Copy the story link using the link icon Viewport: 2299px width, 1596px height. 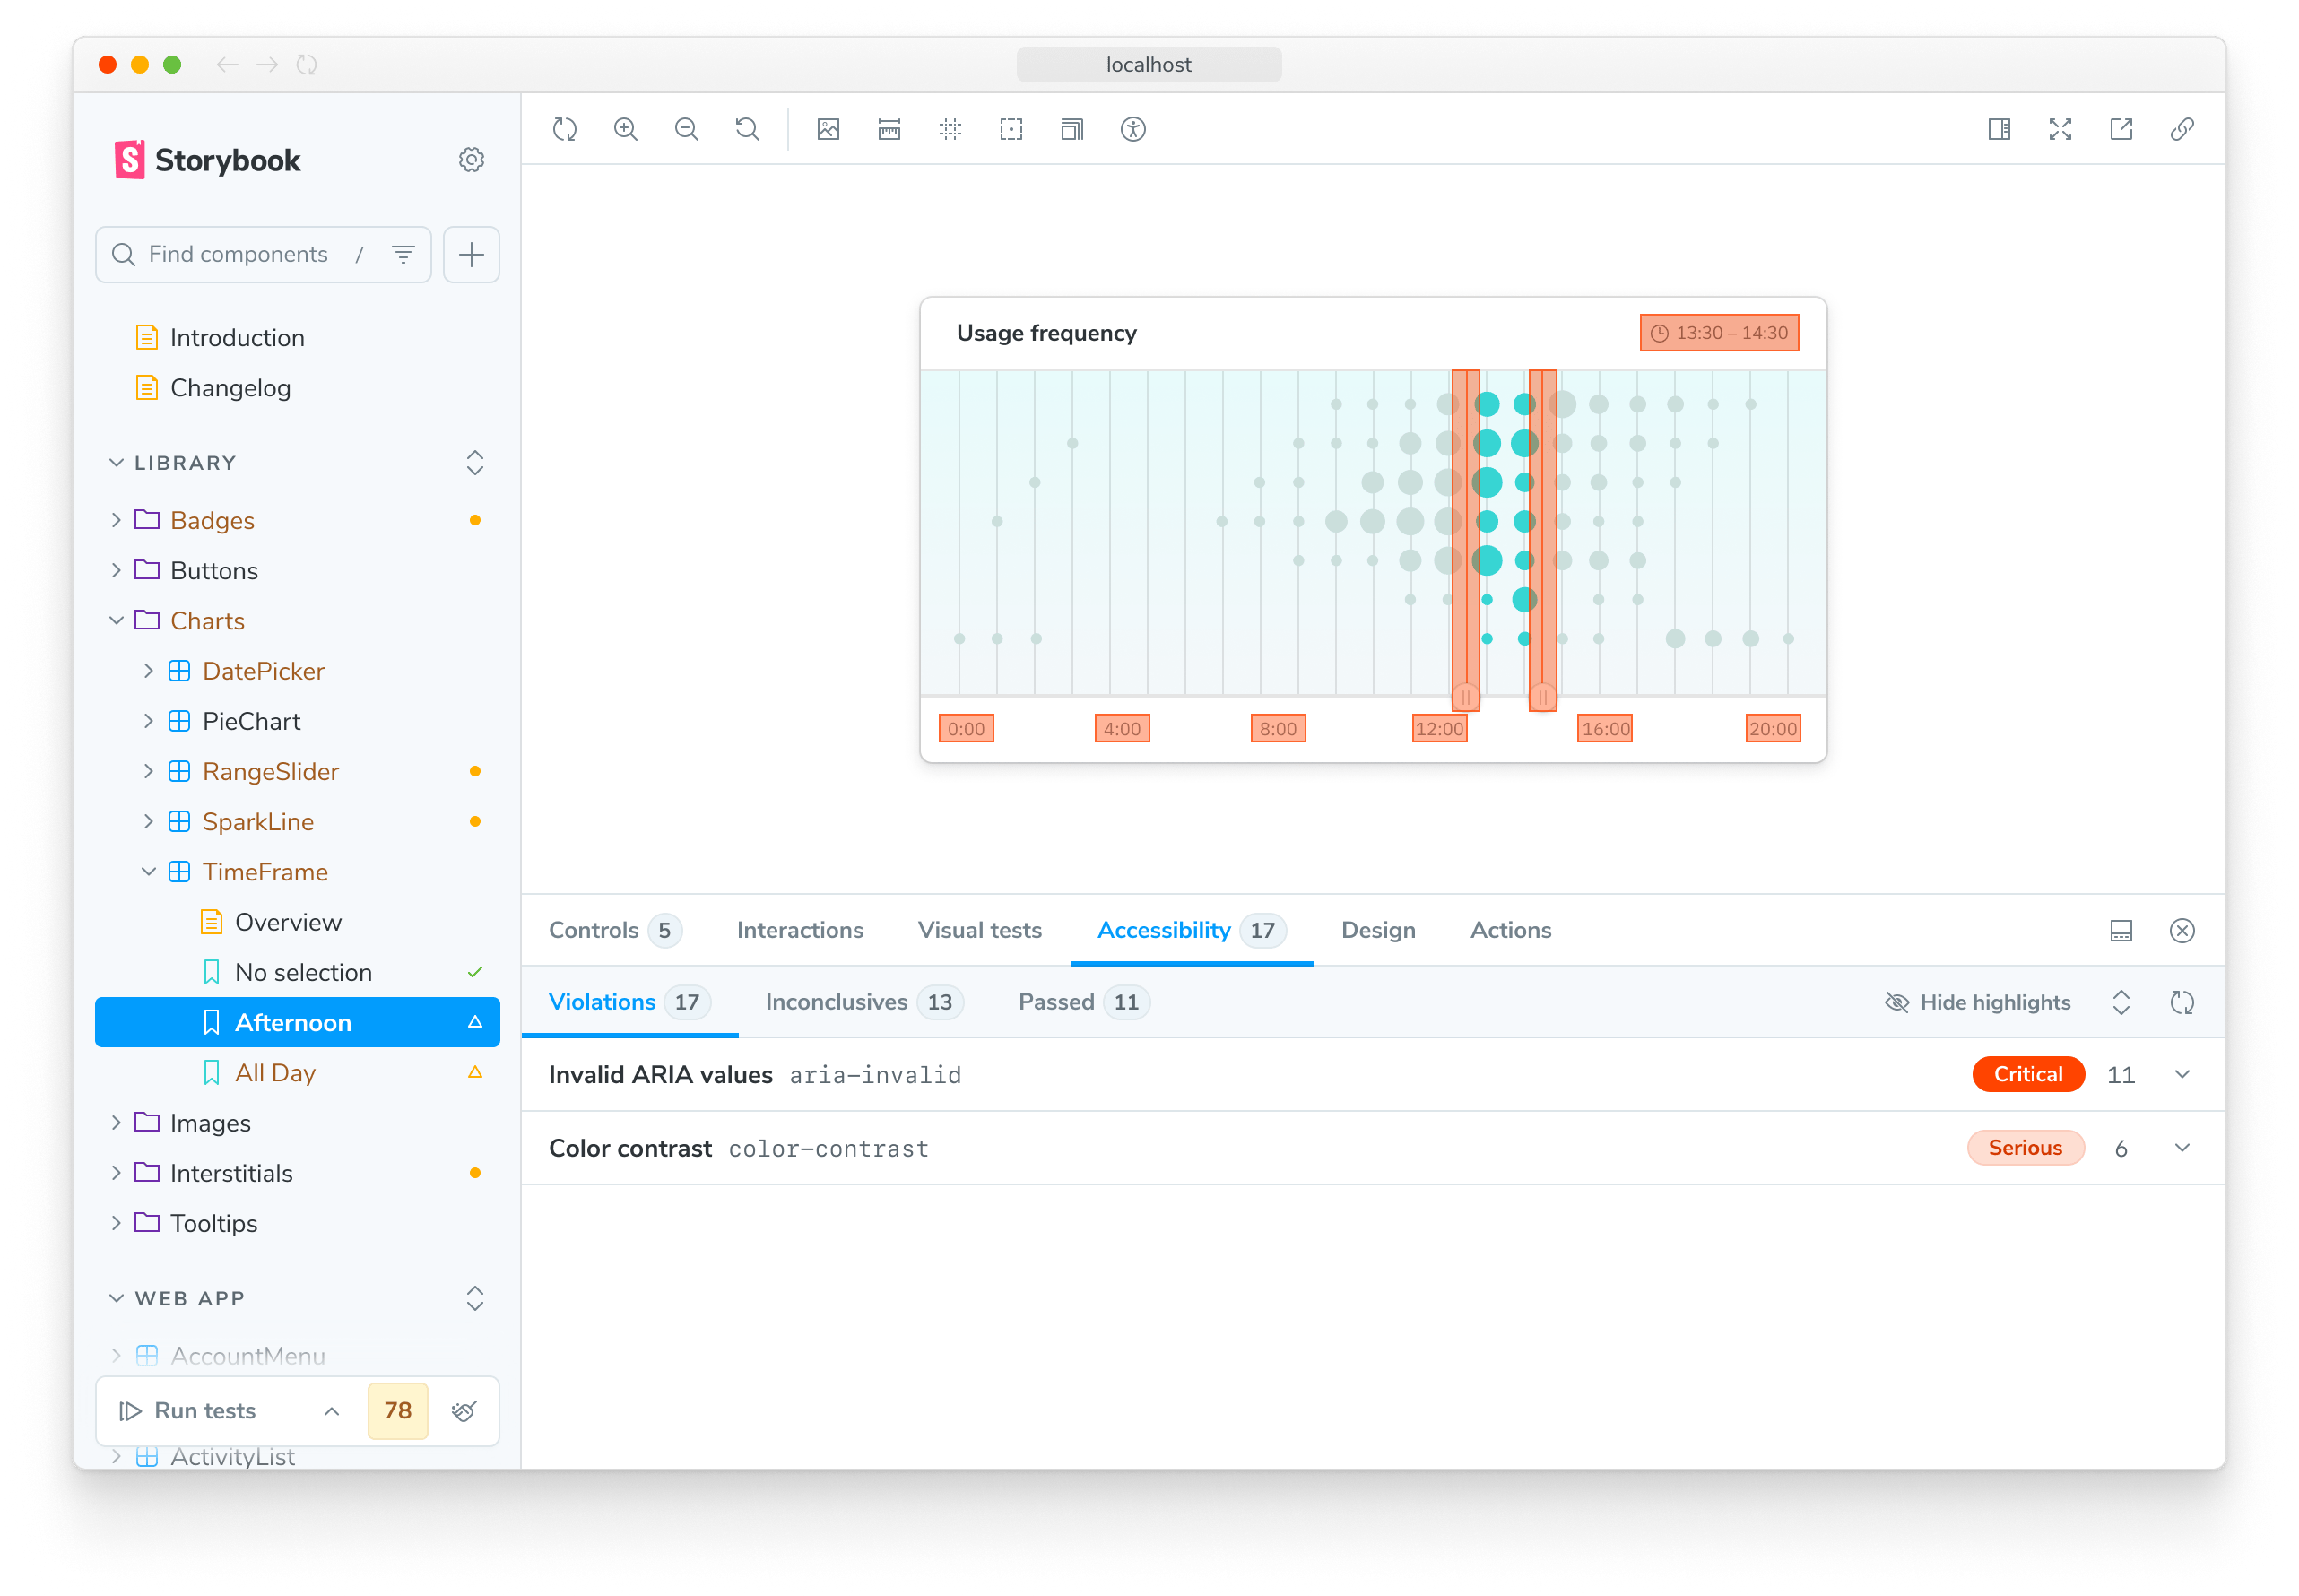point(2182,129)
